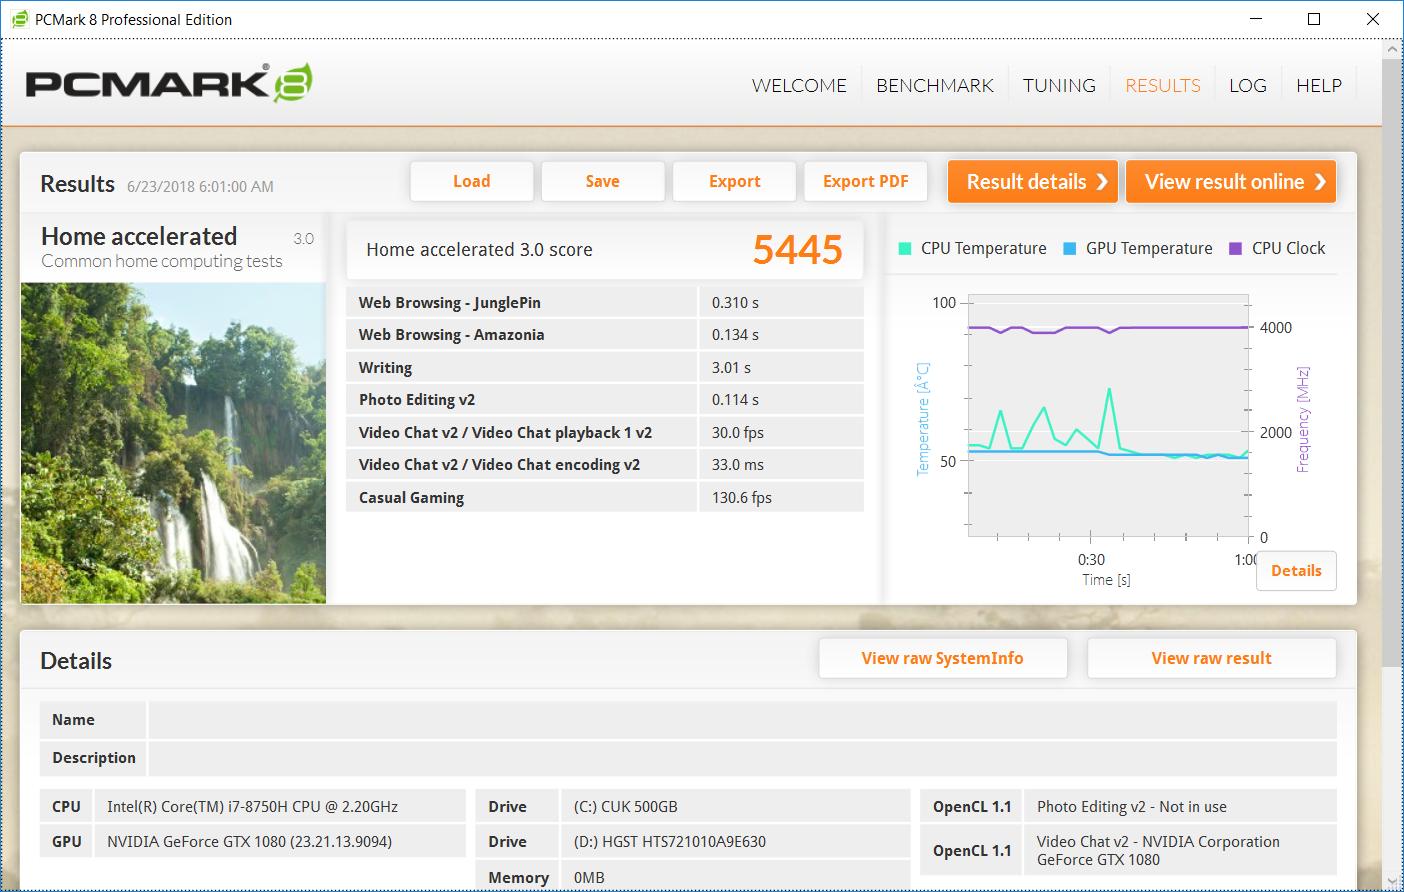Switch to the BENCHMARK tab
The image size is (1404, 892).
(x=935, y=85)
